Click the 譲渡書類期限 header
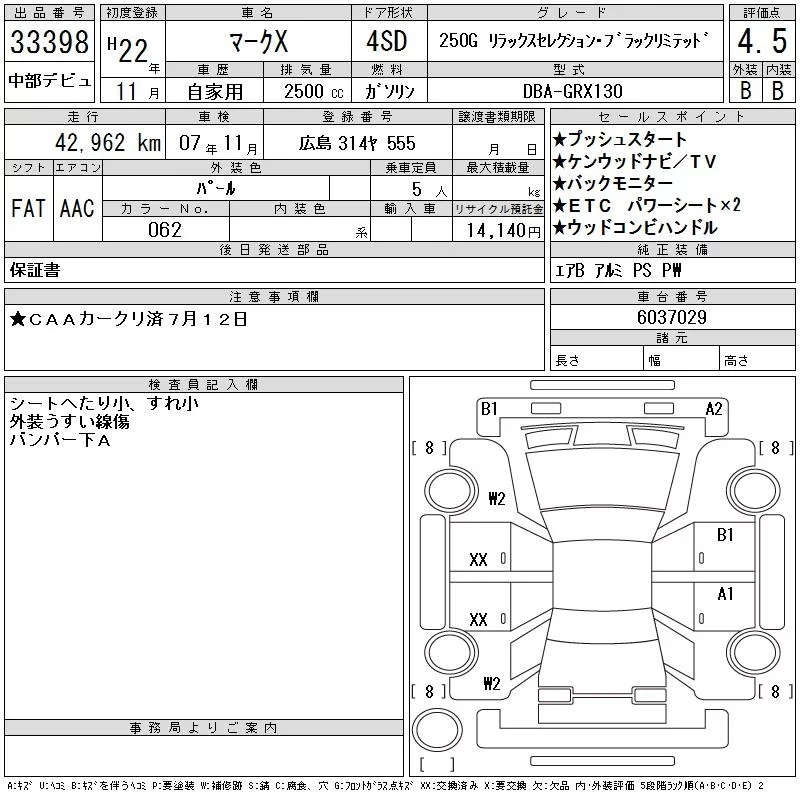Screen dimensions: 800x800 pos(497,117)
